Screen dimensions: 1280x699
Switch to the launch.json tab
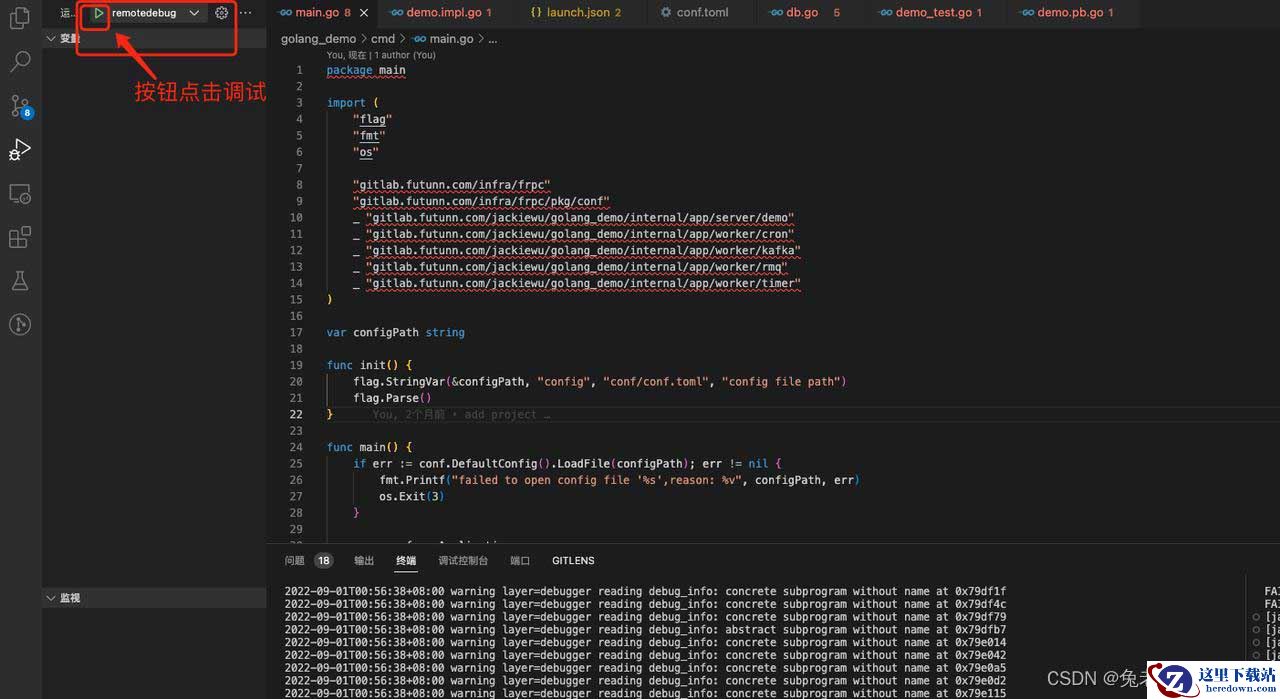[575, 13]
